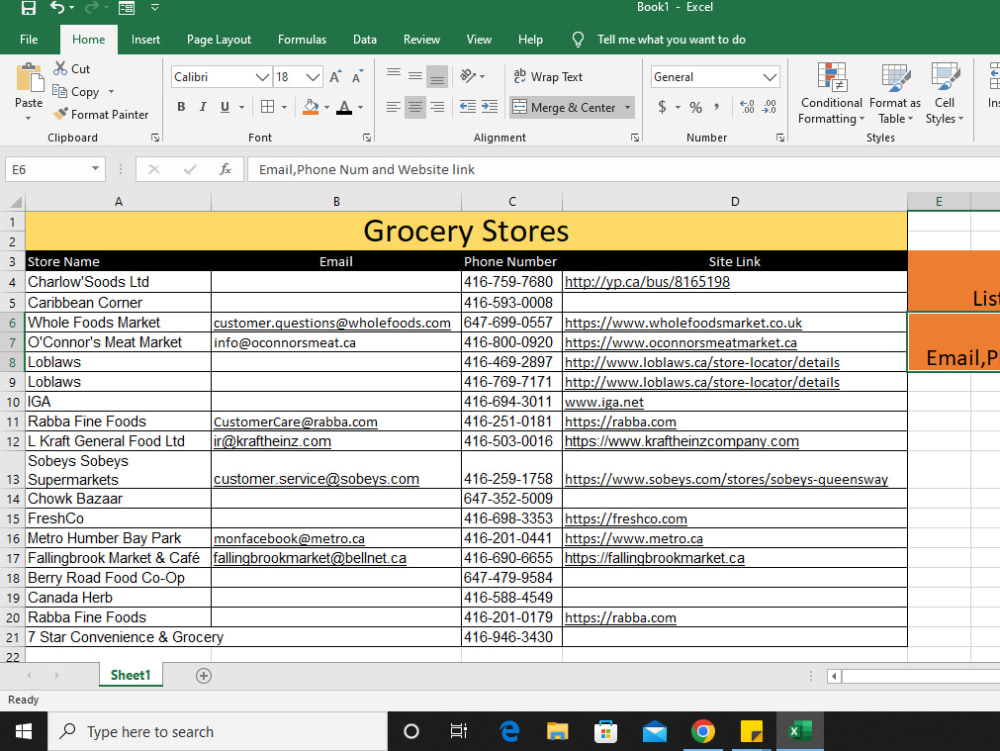Increase font size

point(335,77)
